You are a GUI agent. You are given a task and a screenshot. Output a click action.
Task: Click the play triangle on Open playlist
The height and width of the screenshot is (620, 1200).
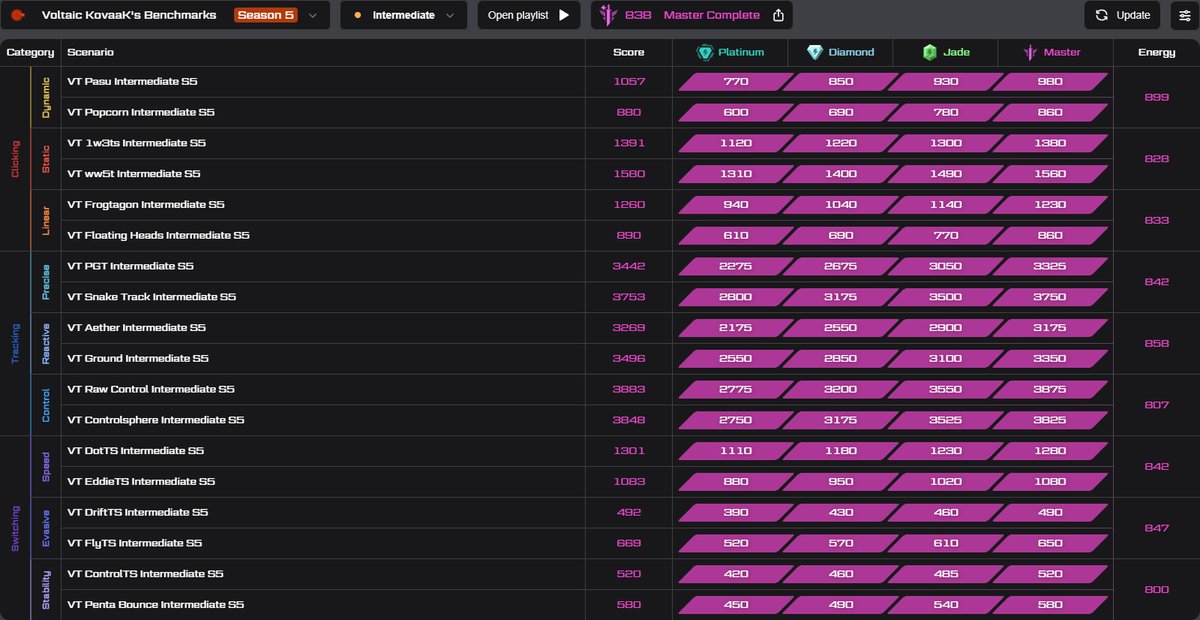click(564, 15)
